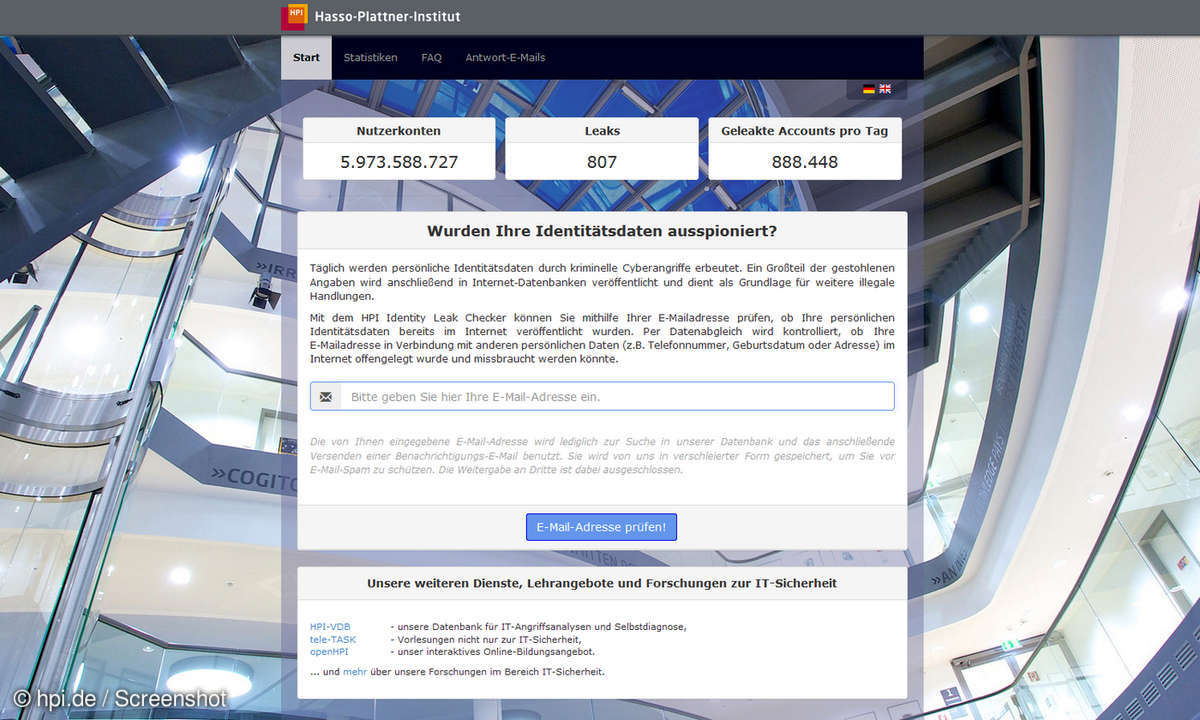Switch language to English flag
The image size is (1200, 720).
coord(885,89)
